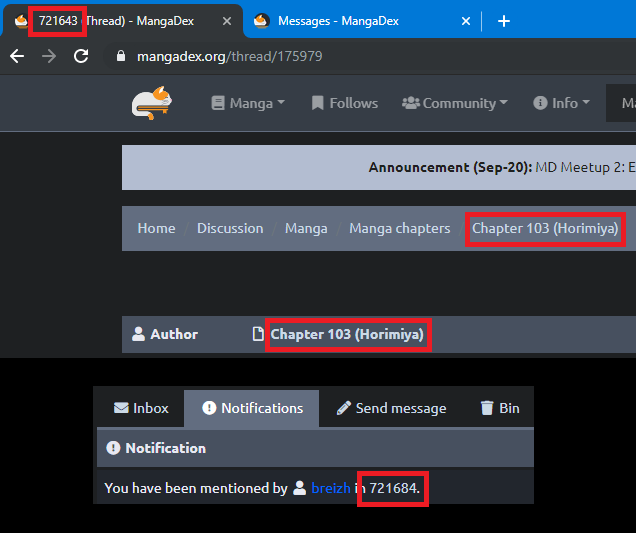Click the Author column header

[165, 334]
